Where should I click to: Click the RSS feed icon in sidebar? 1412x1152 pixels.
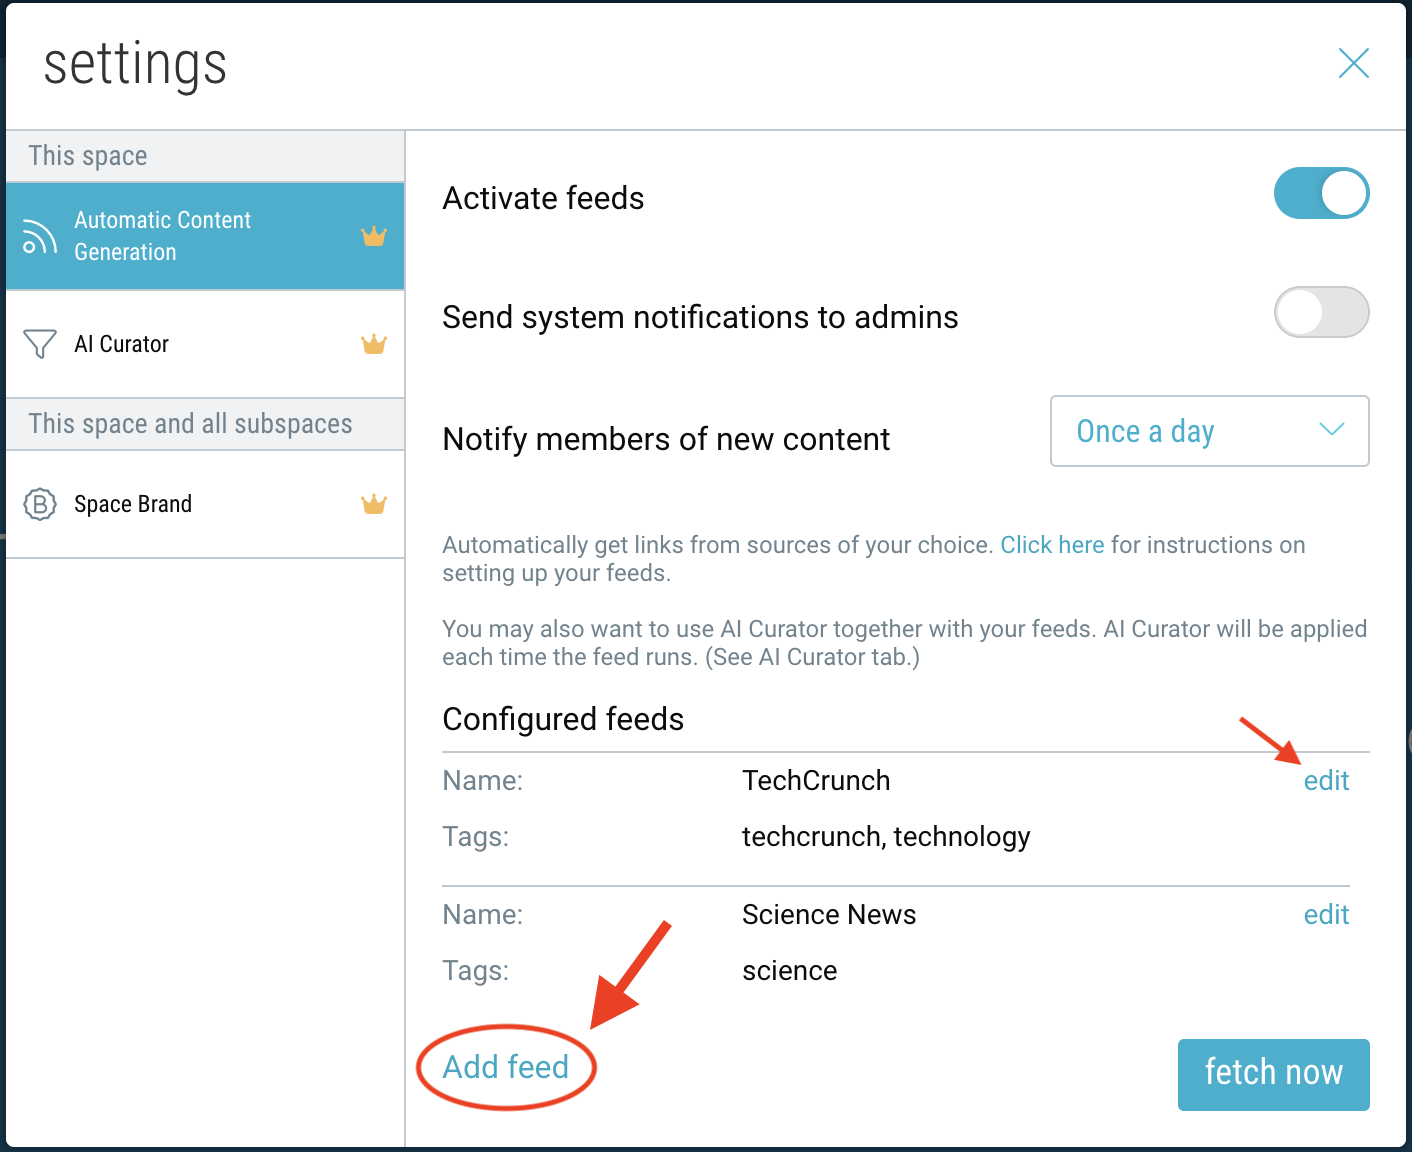click(x=40, y=237)
